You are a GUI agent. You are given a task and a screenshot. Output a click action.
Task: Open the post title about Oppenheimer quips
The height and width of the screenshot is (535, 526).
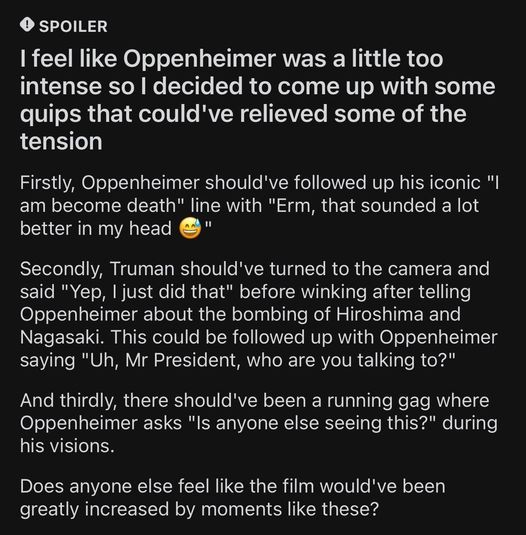pyautogui.click(x=258, y=100)
